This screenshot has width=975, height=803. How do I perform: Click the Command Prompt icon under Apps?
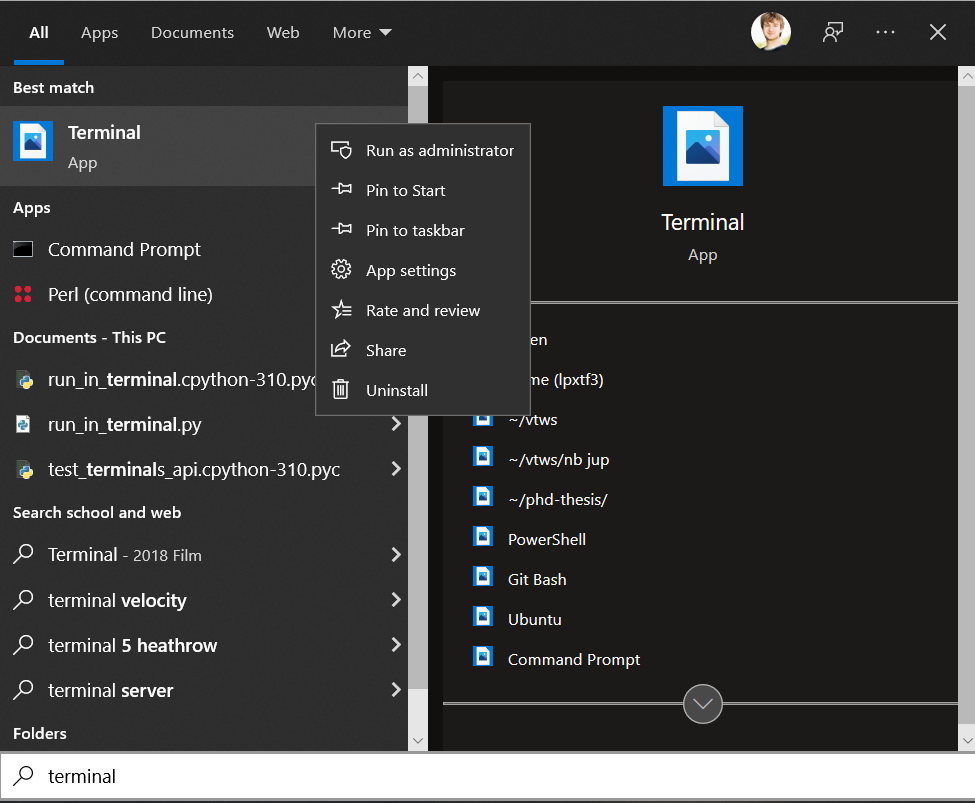[x=23, y=249]
